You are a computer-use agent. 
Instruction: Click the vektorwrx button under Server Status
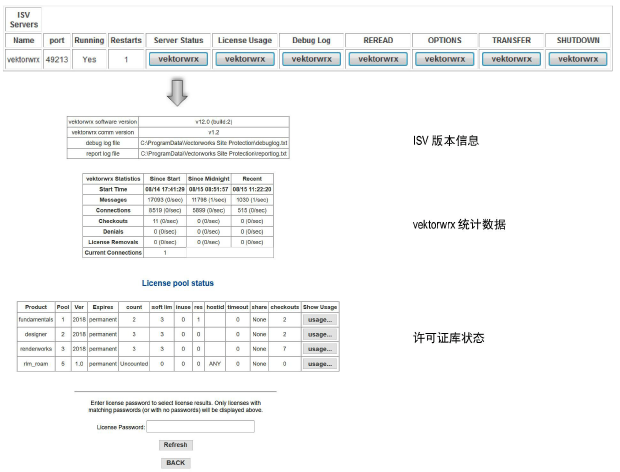[179, 59]
